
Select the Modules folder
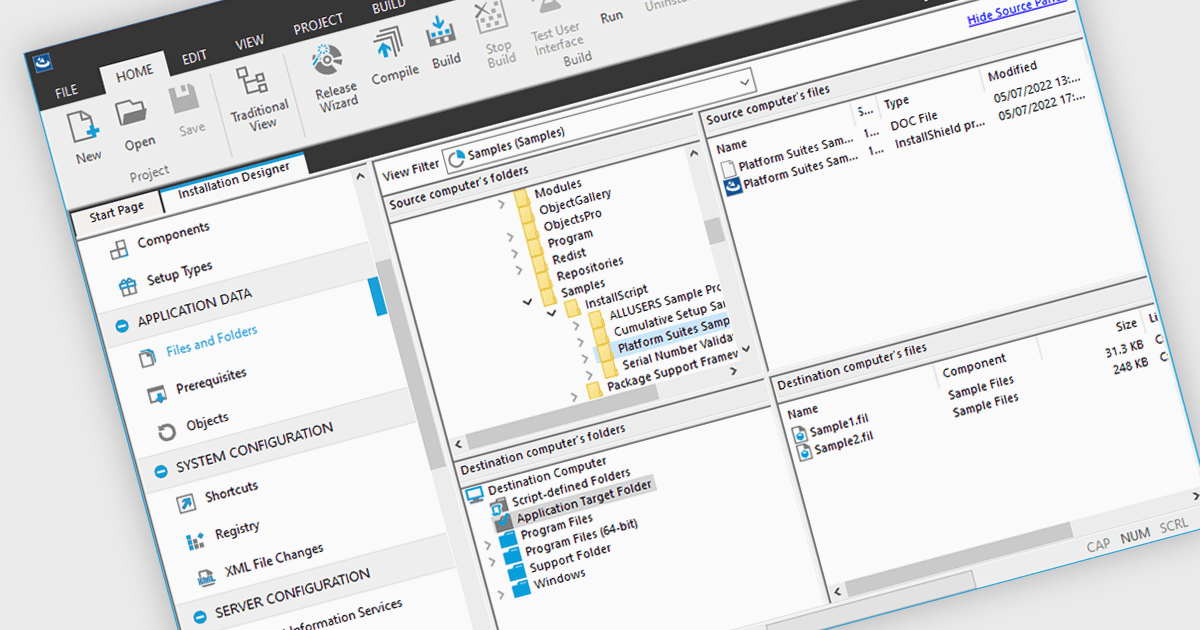point(557,189)
